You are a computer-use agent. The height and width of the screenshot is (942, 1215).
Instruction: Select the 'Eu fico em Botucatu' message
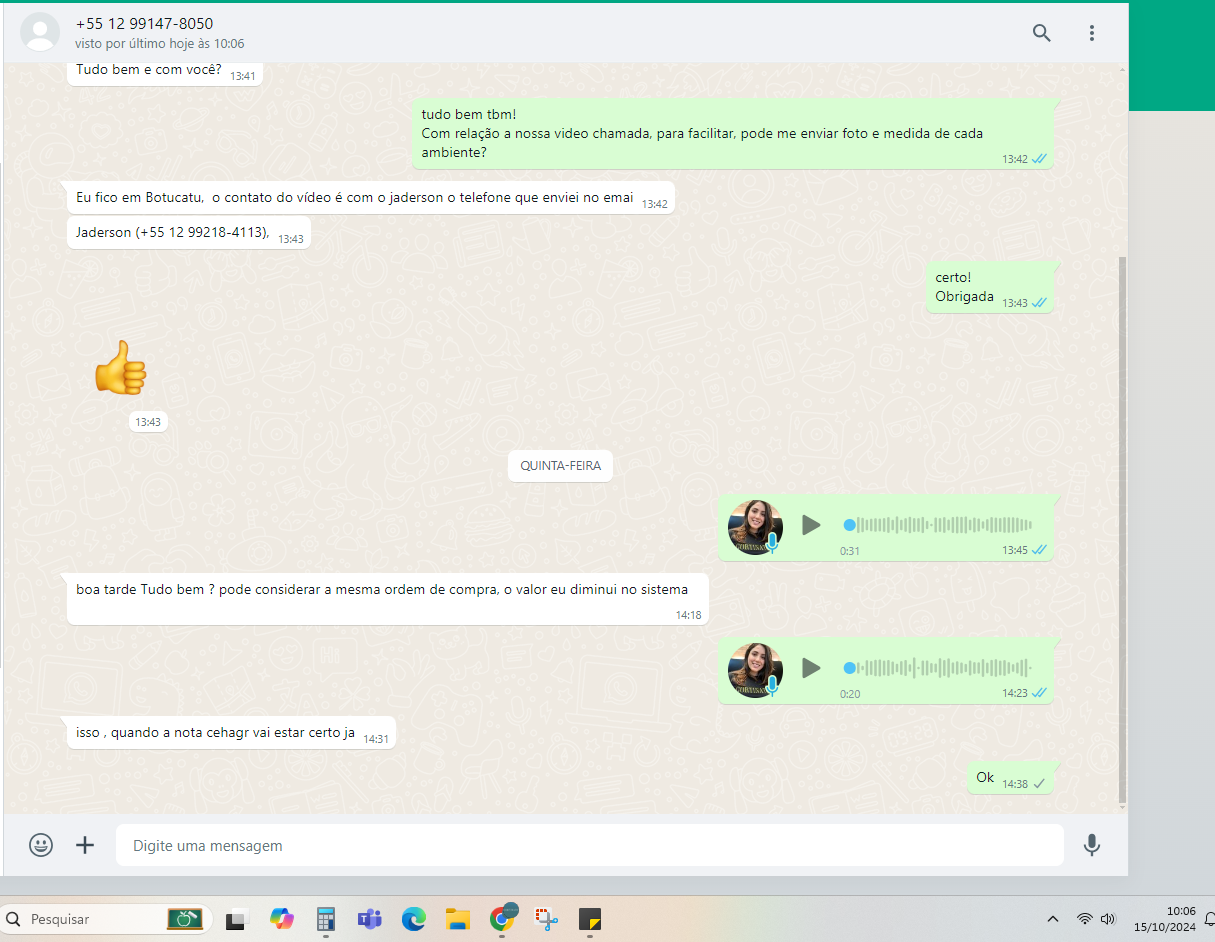pyautogui.click(x=371, y=198)
